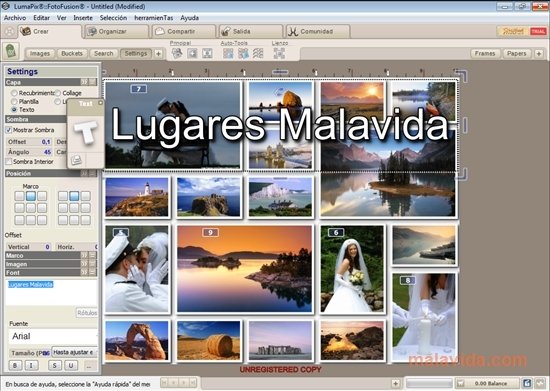
Task: Open the herramienTas menu
Action: 154,18
